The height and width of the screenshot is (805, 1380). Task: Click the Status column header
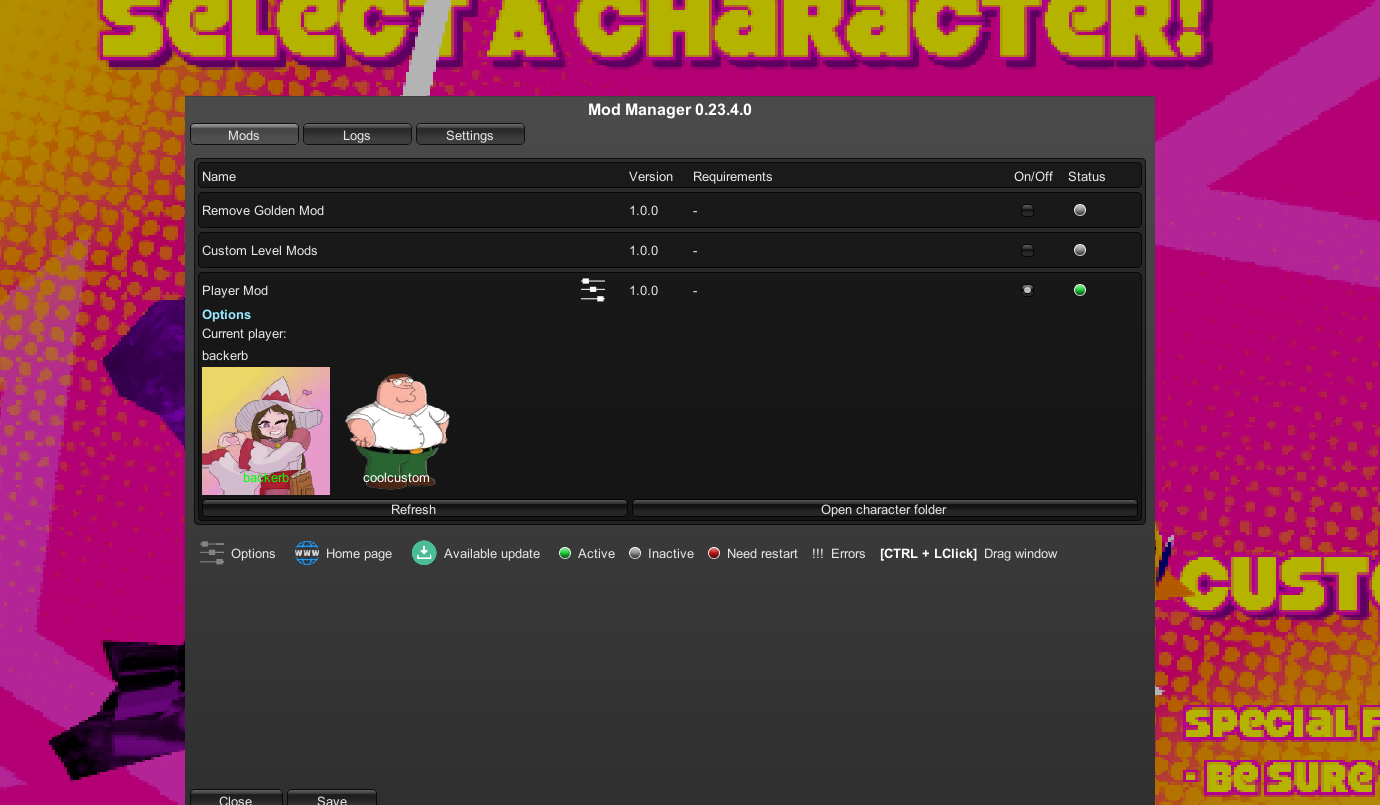coord(1087,177)
